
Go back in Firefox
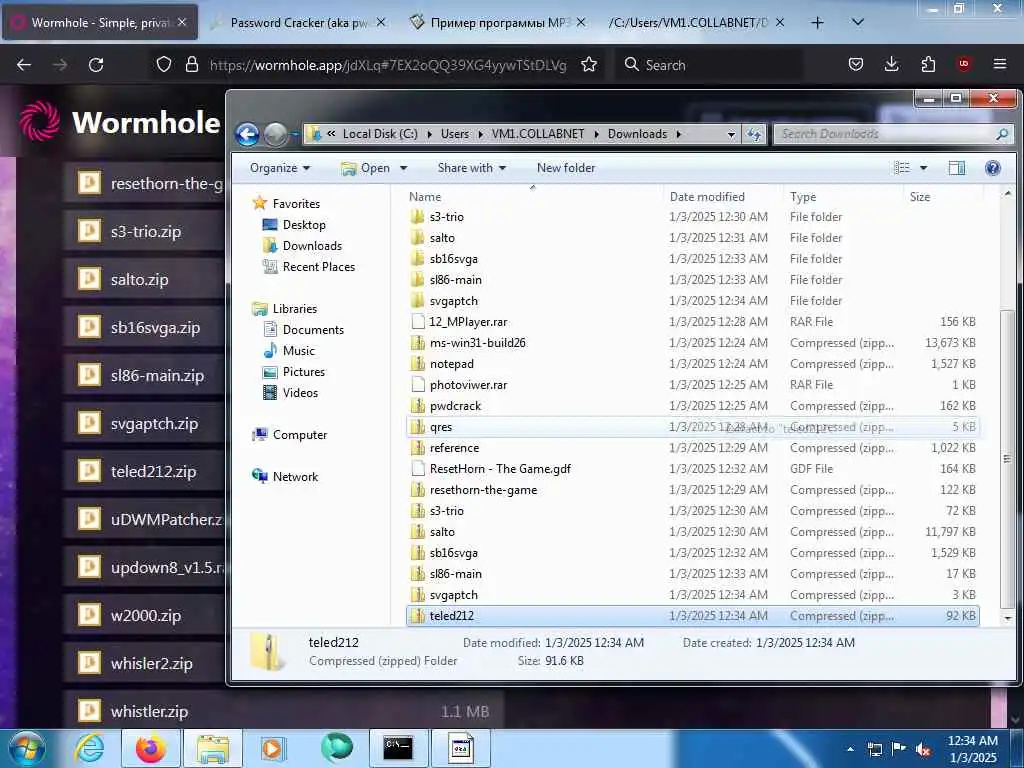(x=24, y=65)
